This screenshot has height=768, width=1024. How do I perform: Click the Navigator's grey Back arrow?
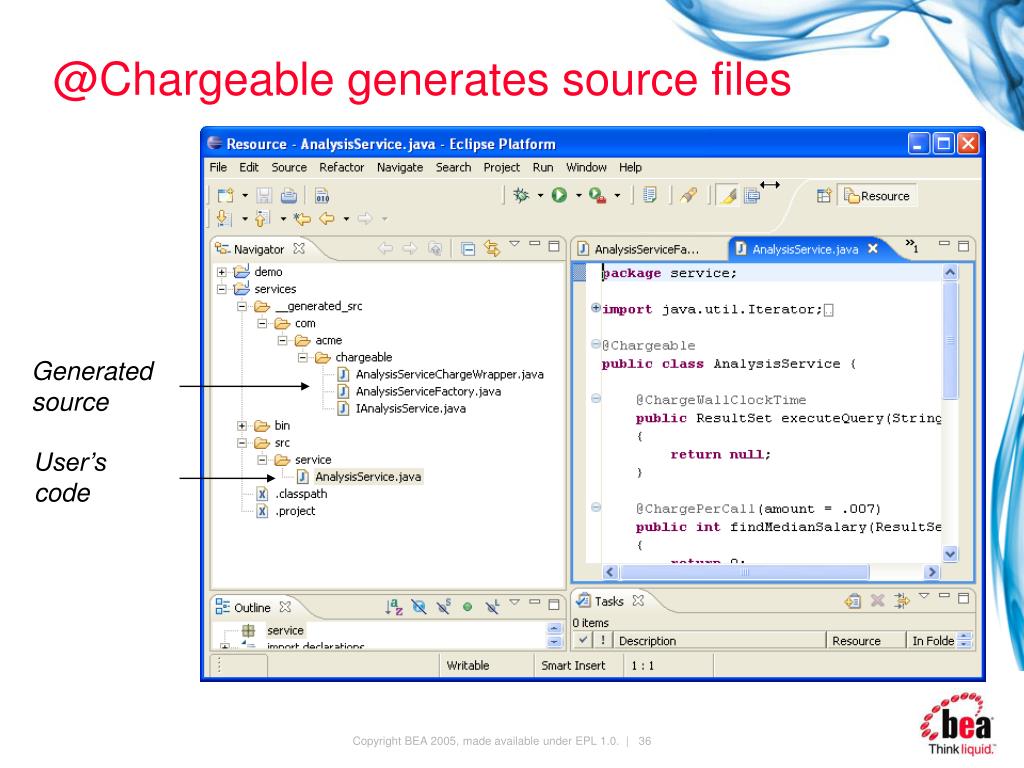click(x=385, y=248)
